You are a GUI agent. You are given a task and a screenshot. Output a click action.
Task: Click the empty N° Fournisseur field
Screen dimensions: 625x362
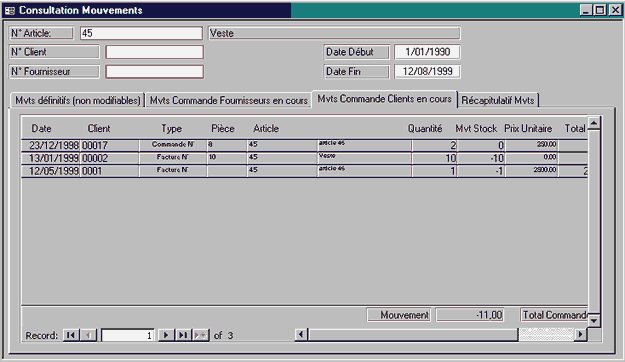tap(154, 71)
